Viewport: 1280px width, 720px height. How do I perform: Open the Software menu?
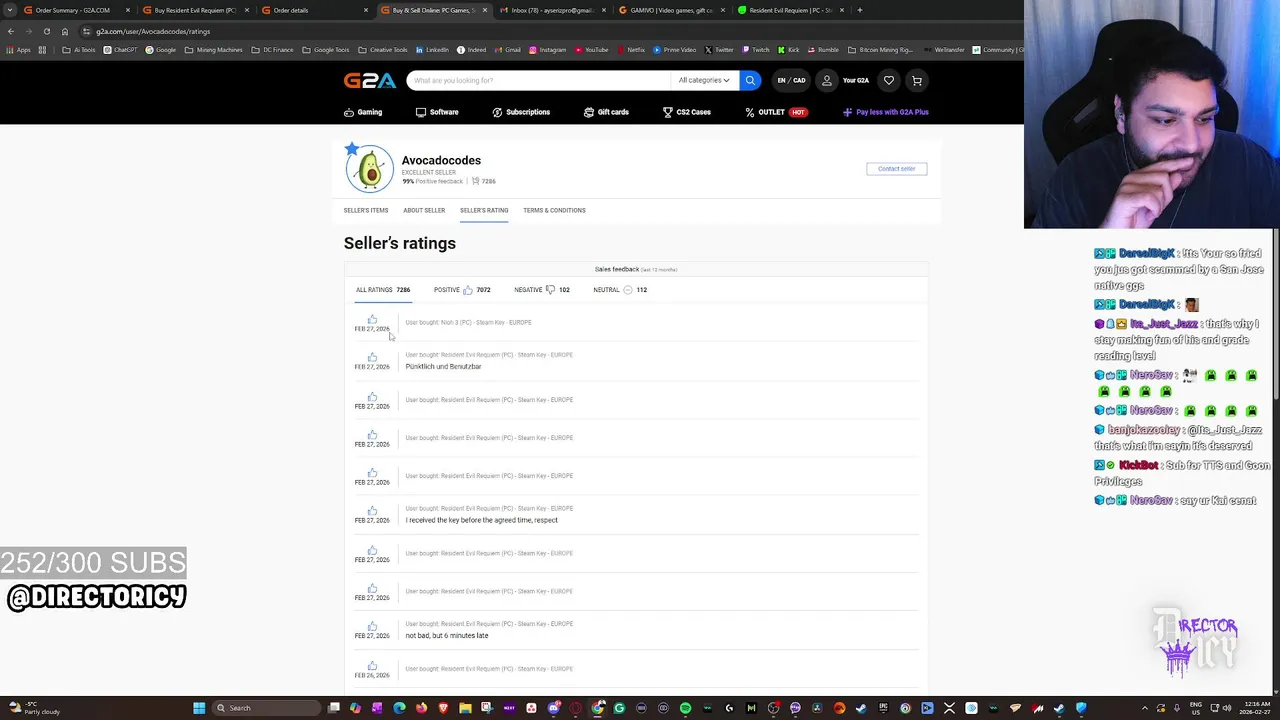pos(437,112)
